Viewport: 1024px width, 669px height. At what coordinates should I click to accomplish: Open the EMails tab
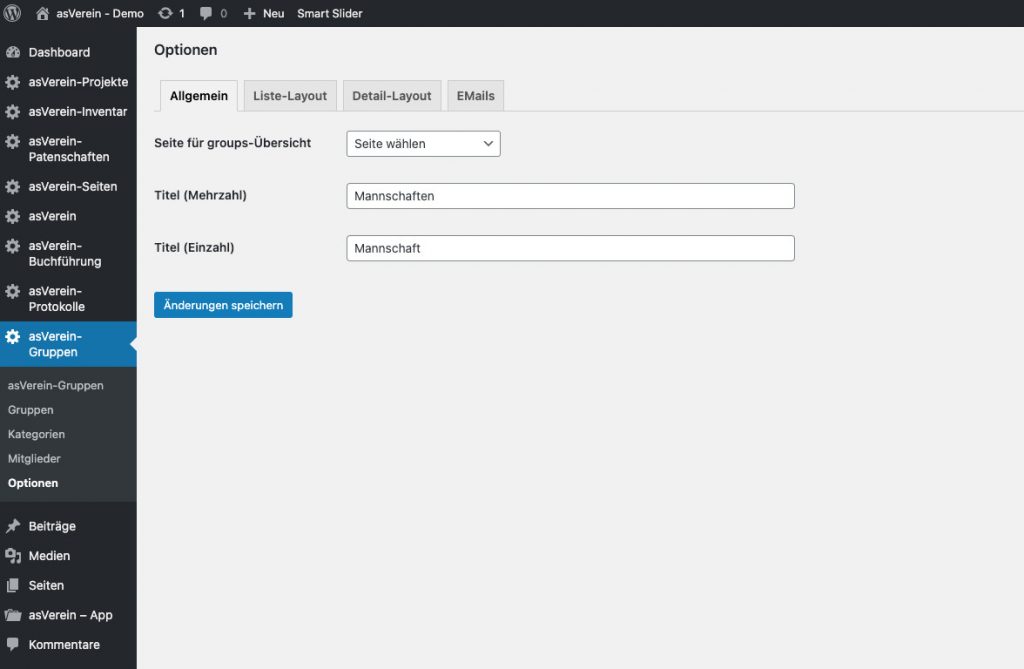pos(475,95)
